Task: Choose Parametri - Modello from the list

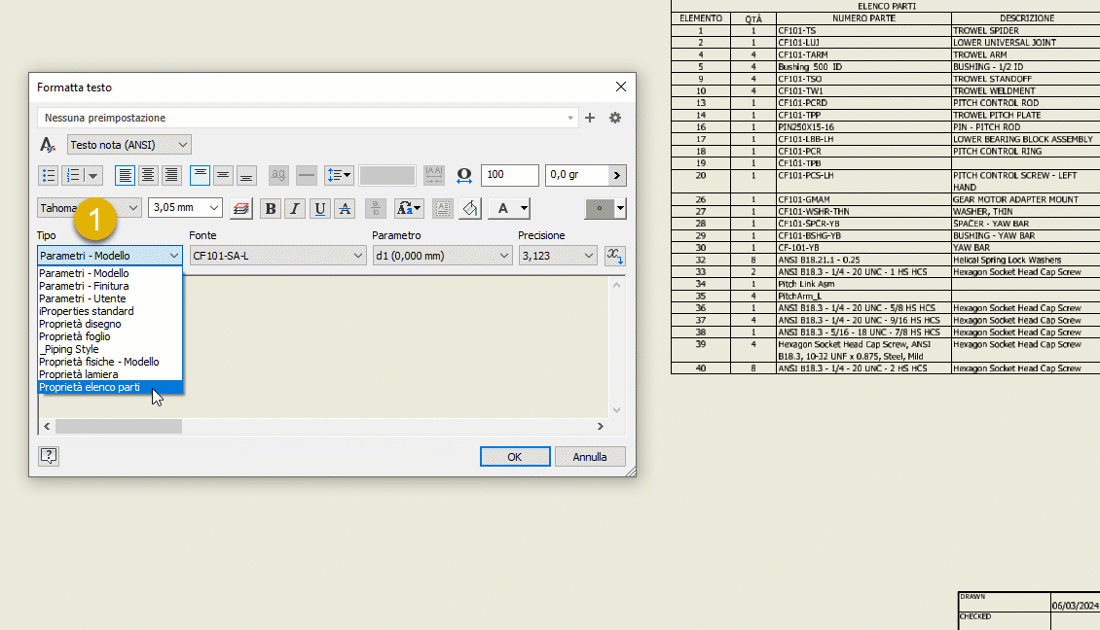Action: coord(109,274)
